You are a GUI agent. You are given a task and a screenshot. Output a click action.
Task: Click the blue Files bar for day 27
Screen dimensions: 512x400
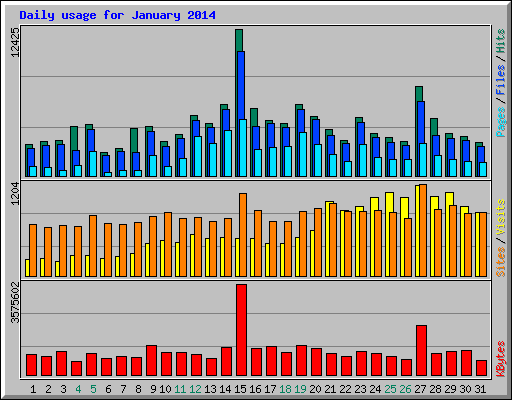[421, 122]
